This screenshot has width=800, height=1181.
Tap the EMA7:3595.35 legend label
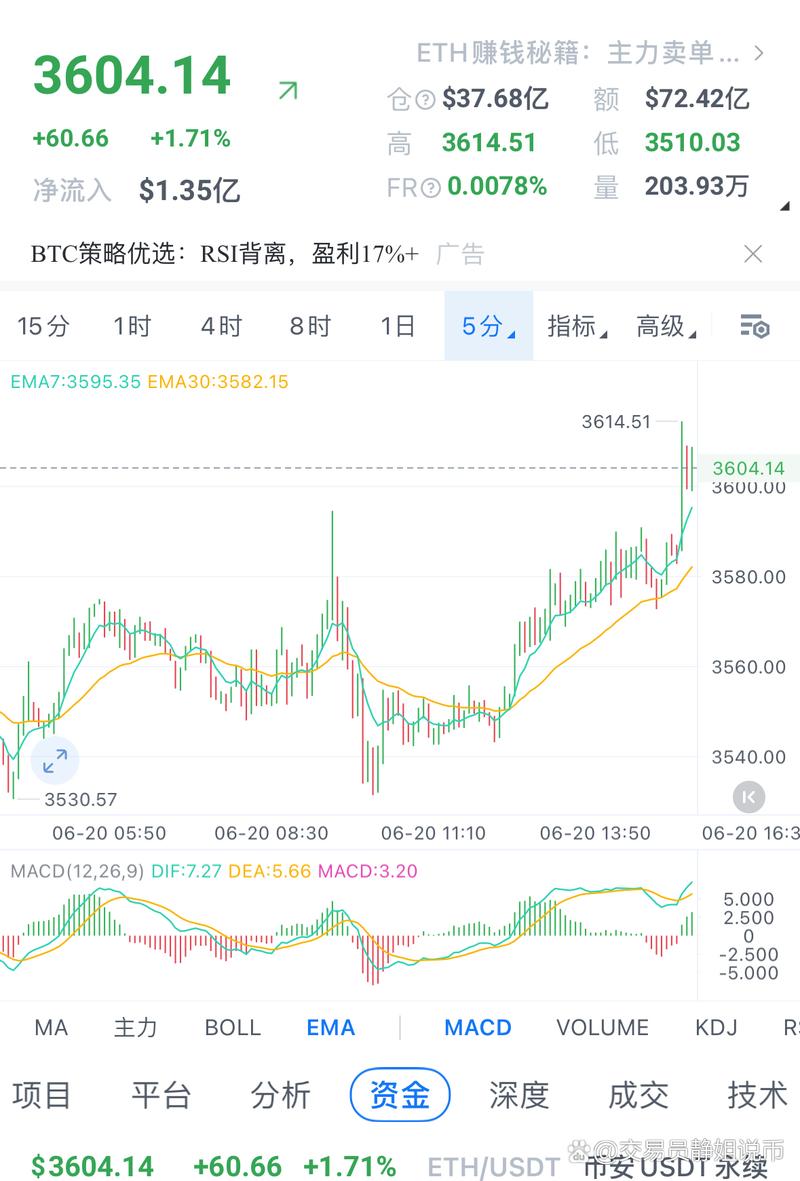point(75,382)
